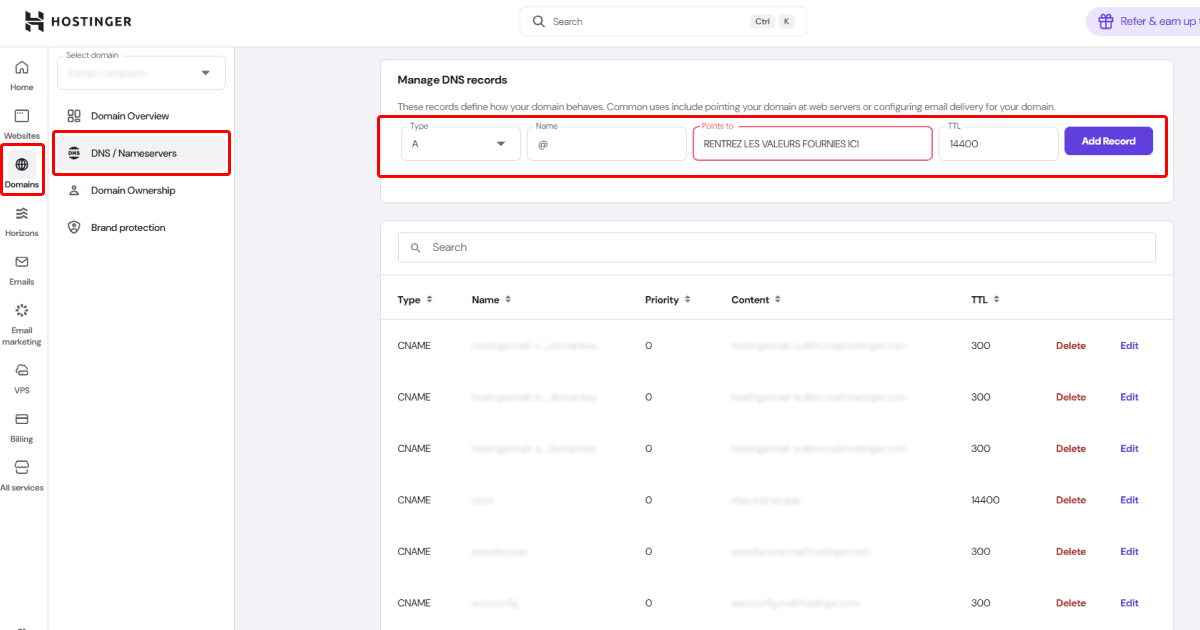Sort records by Priority column
Viewport: 1200px width, 630px height.
tap(668, 299)
